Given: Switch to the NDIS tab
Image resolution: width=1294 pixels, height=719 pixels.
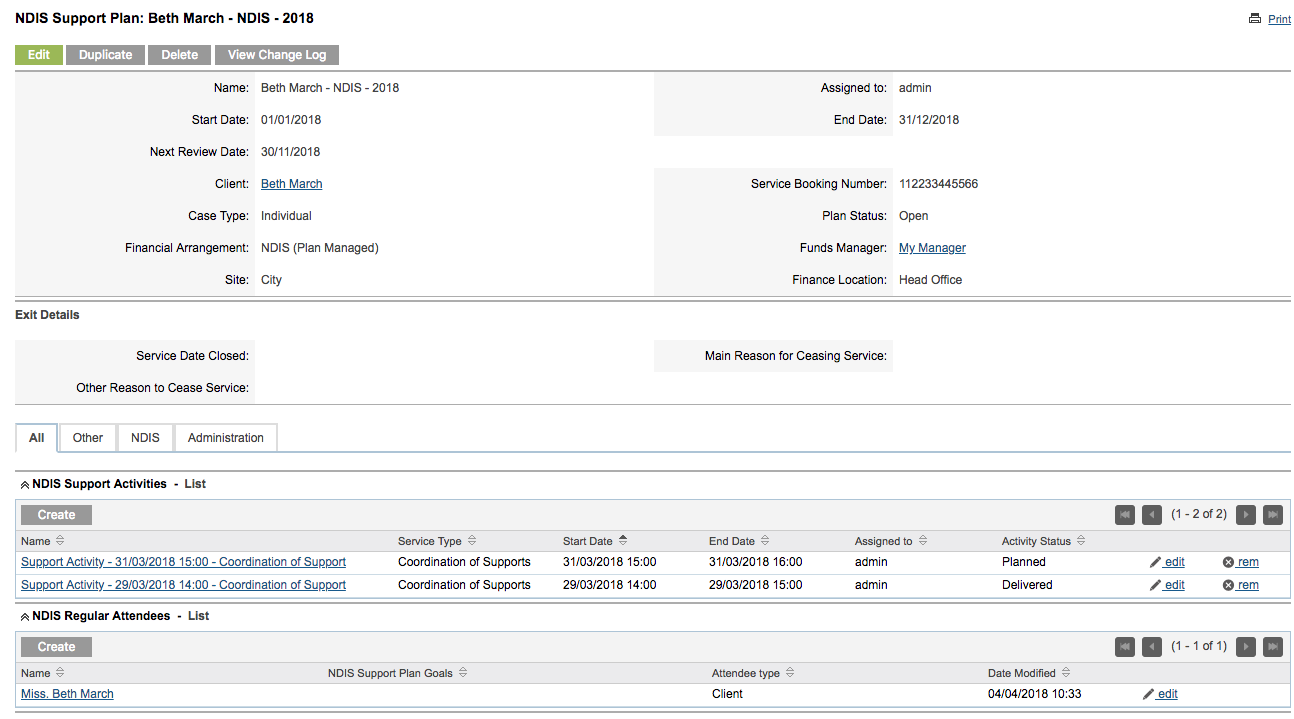Looking at the screenshot, I should [145, 438].
